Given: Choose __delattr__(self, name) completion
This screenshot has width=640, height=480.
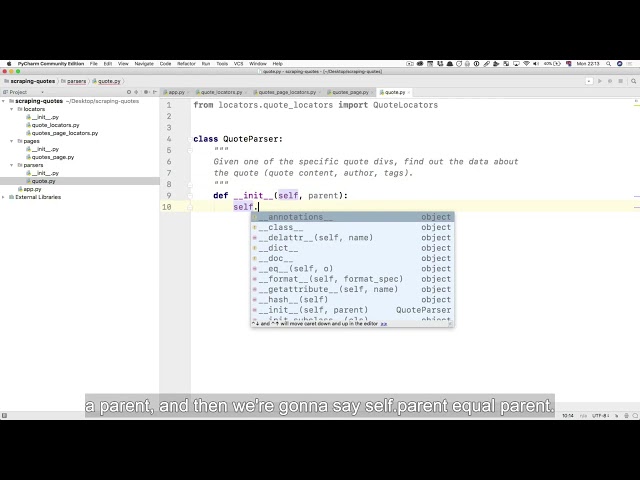Looking at the screenshot, I should 352,238.
